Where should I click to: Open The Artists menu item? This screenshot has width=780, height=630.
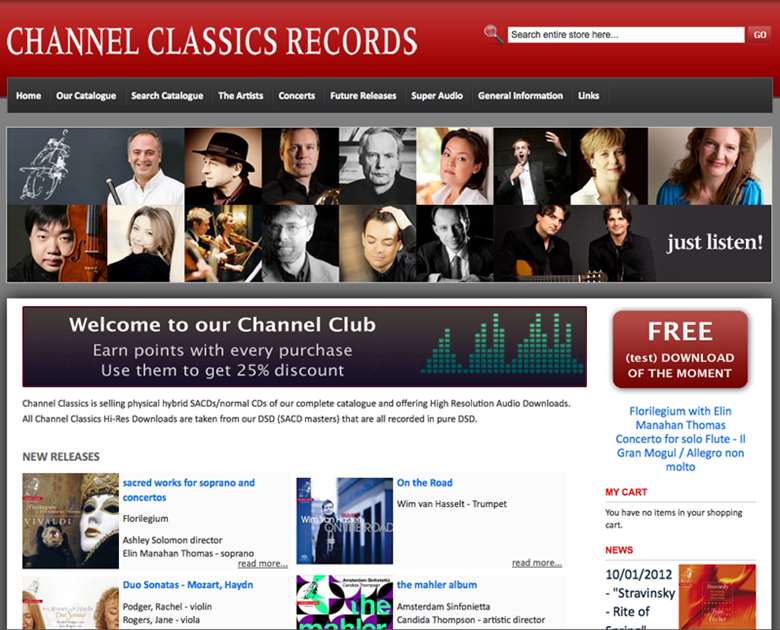241,96
